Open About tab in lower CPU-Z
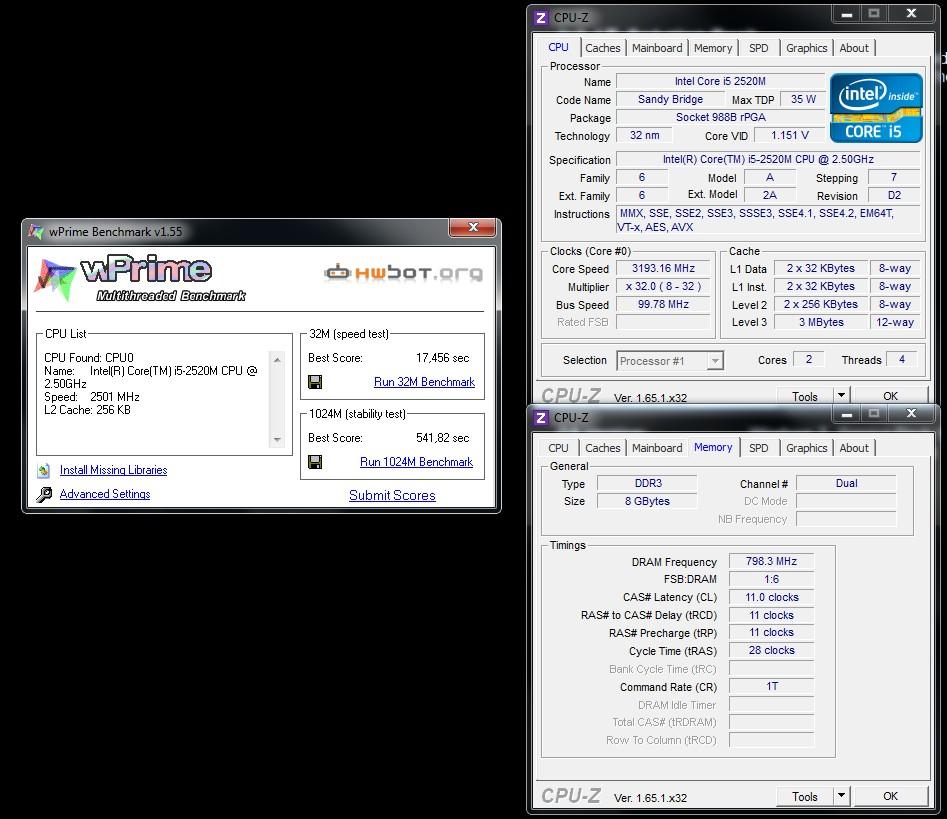The width and height of the screenshot is (947, 819). point(854,448)
